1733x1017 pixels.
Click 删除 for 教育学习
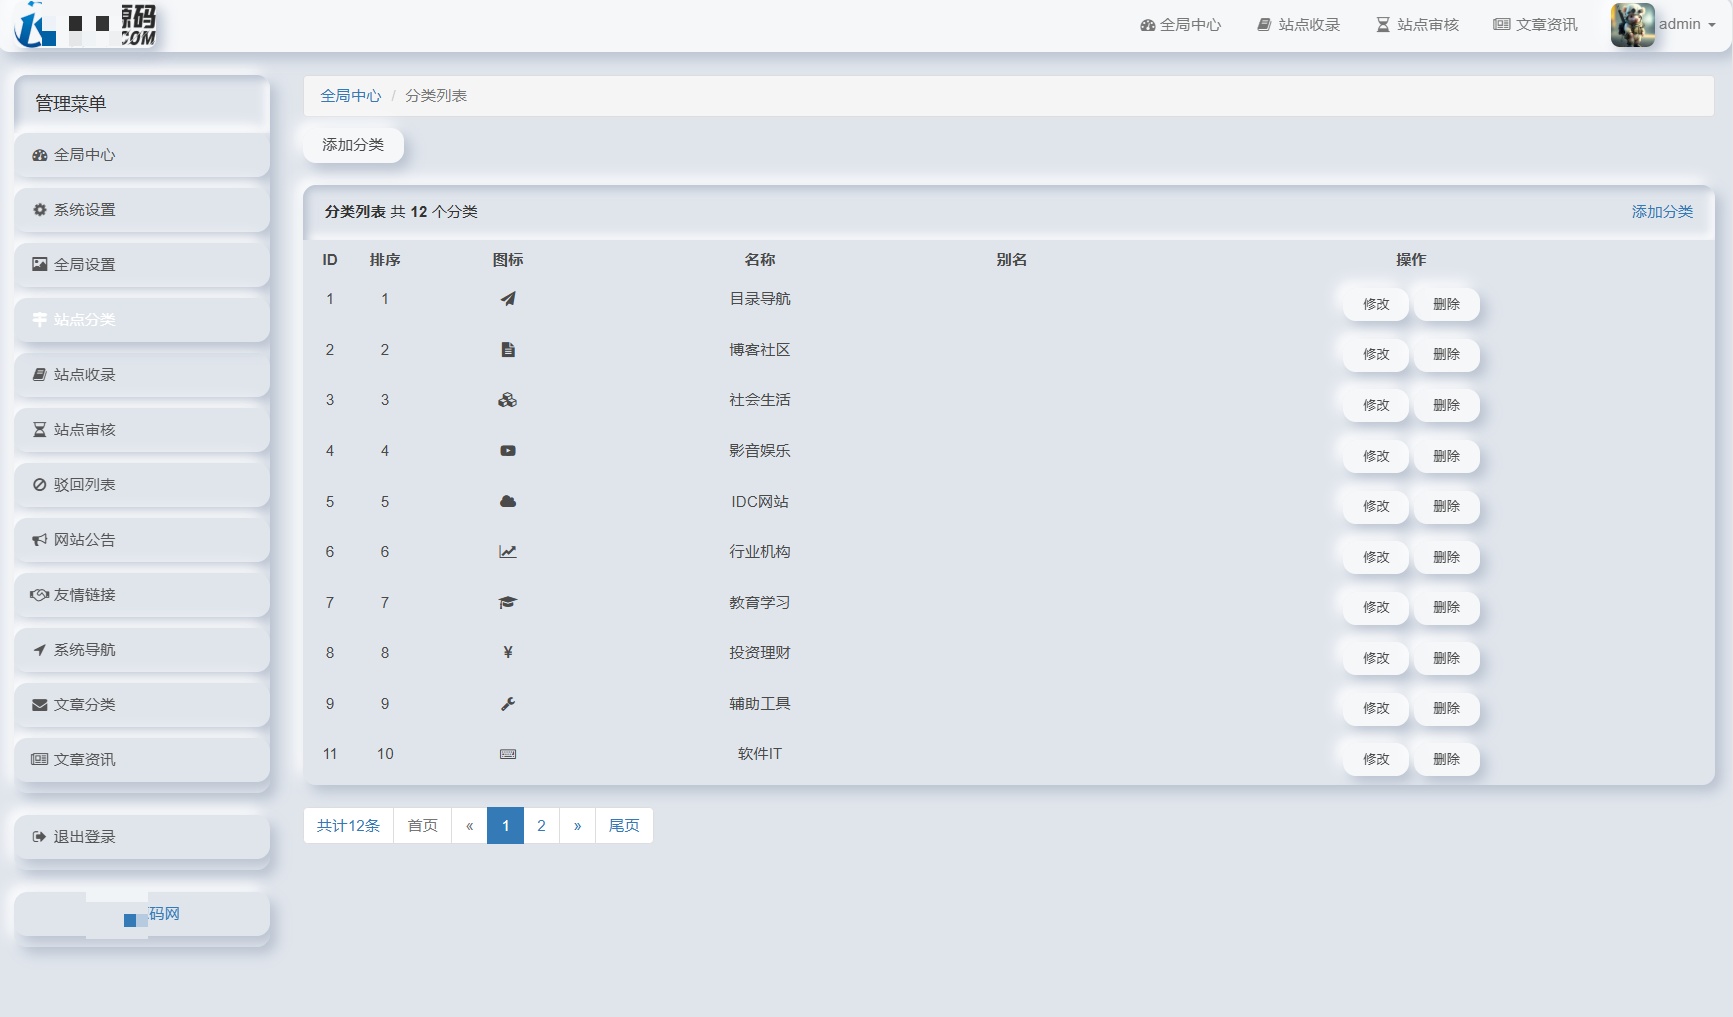click(1446, 607)
